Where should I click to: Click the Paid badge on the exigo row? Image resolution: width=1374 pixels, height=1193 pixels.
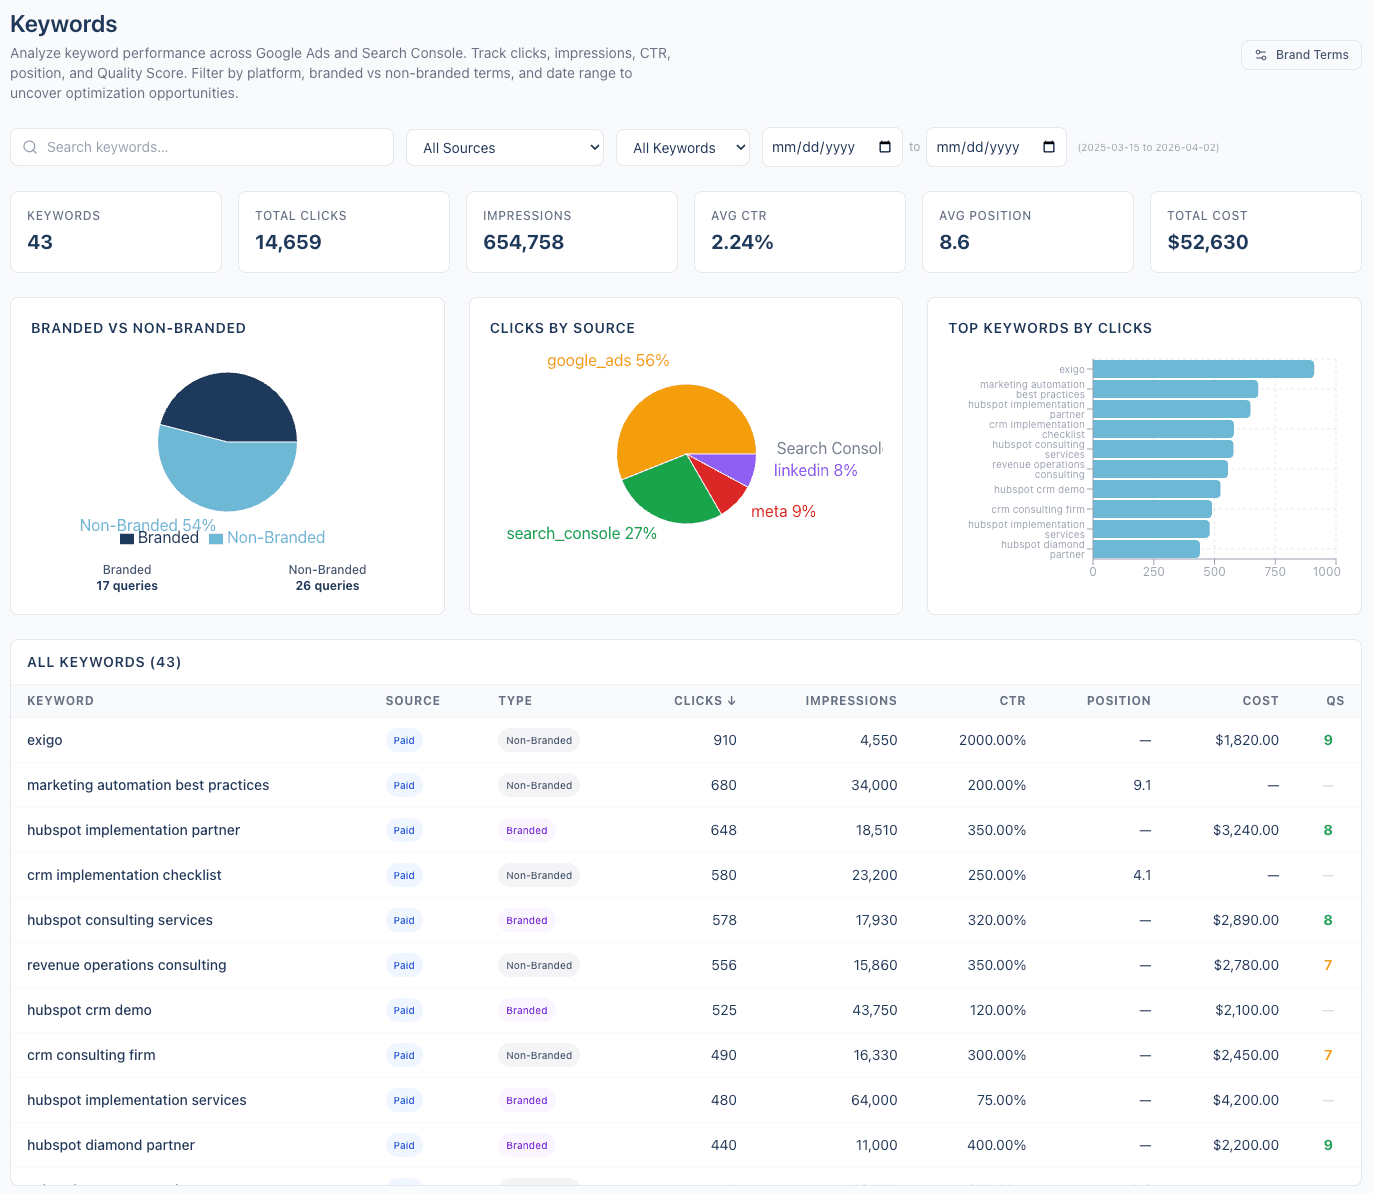pyautogui.click(x=404, y=740)
